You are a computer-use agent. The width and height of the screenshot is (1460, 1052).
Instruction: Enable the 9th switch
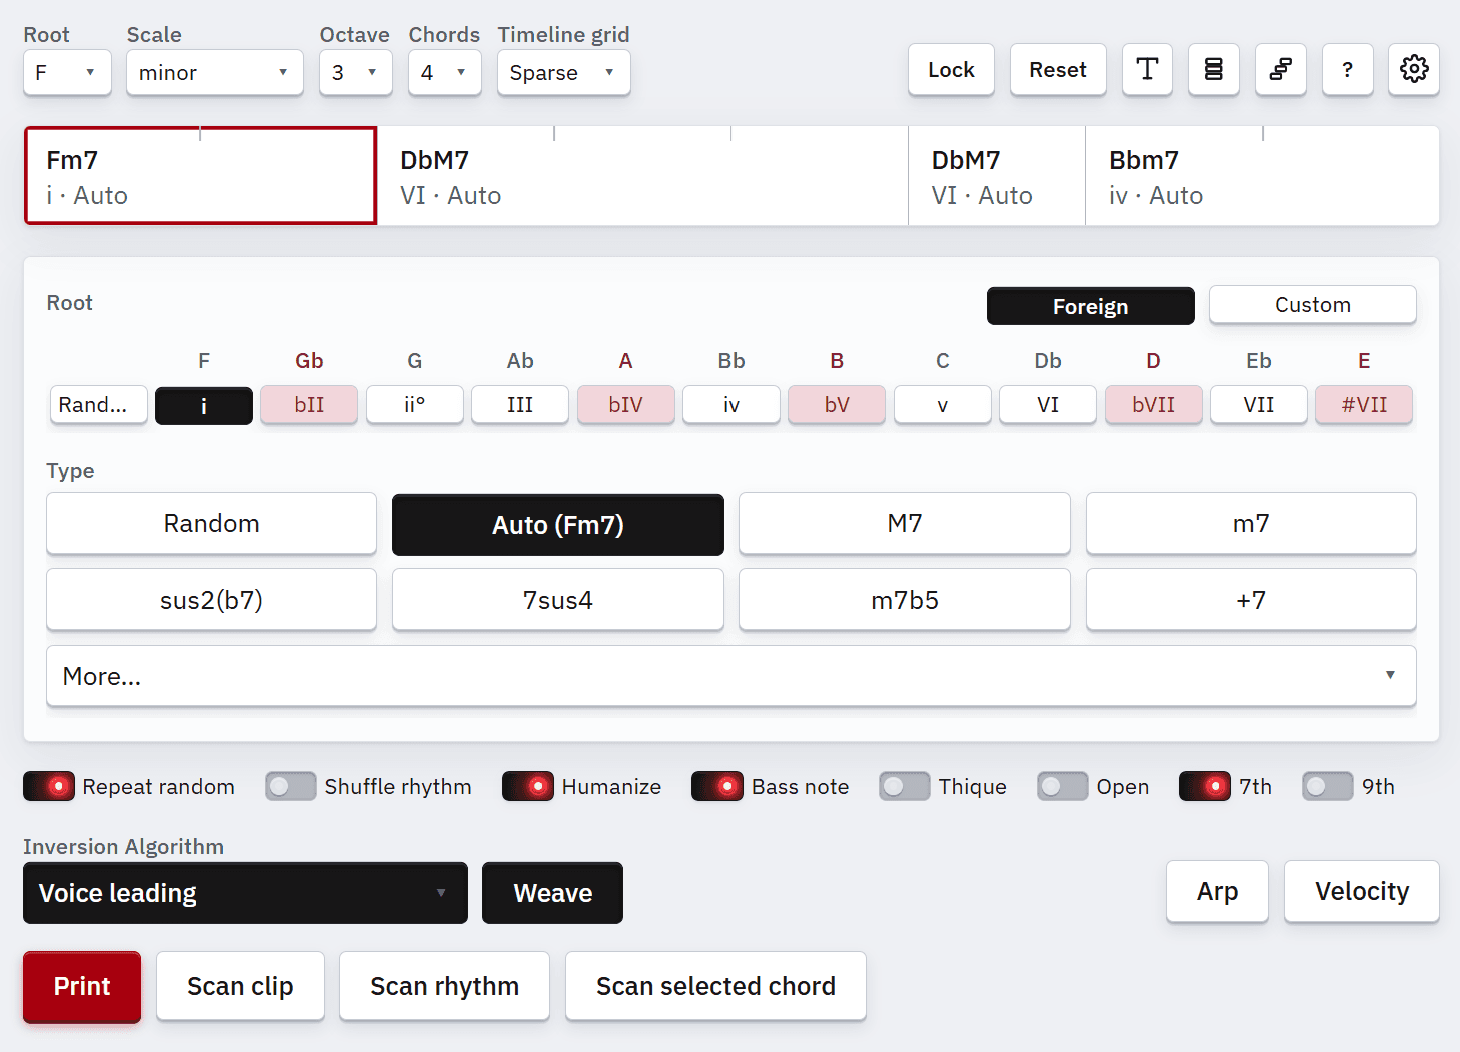1328,787
